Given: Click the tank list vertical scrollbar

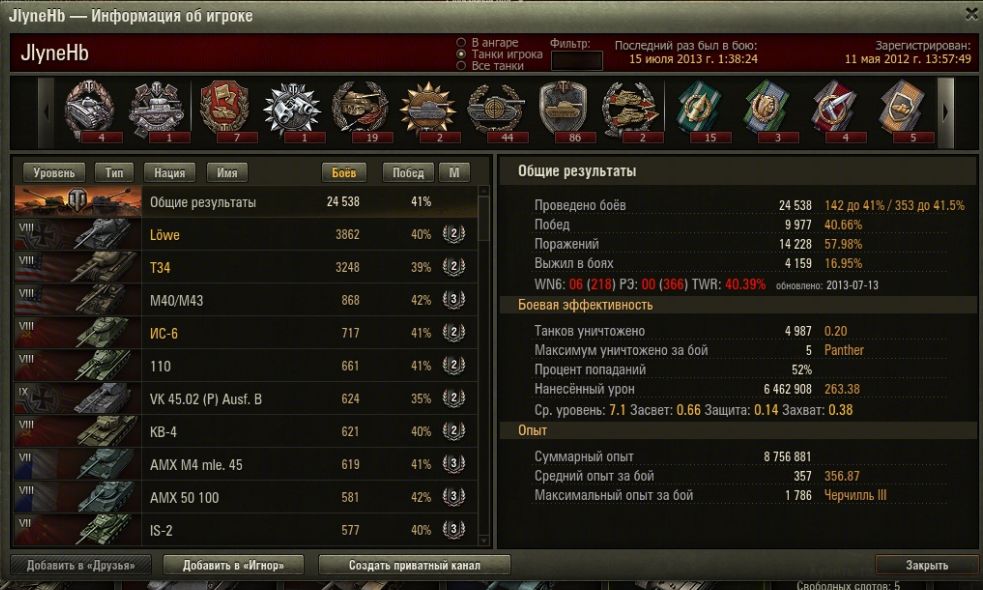Looking at the screenshot, I should click(483, 366).
